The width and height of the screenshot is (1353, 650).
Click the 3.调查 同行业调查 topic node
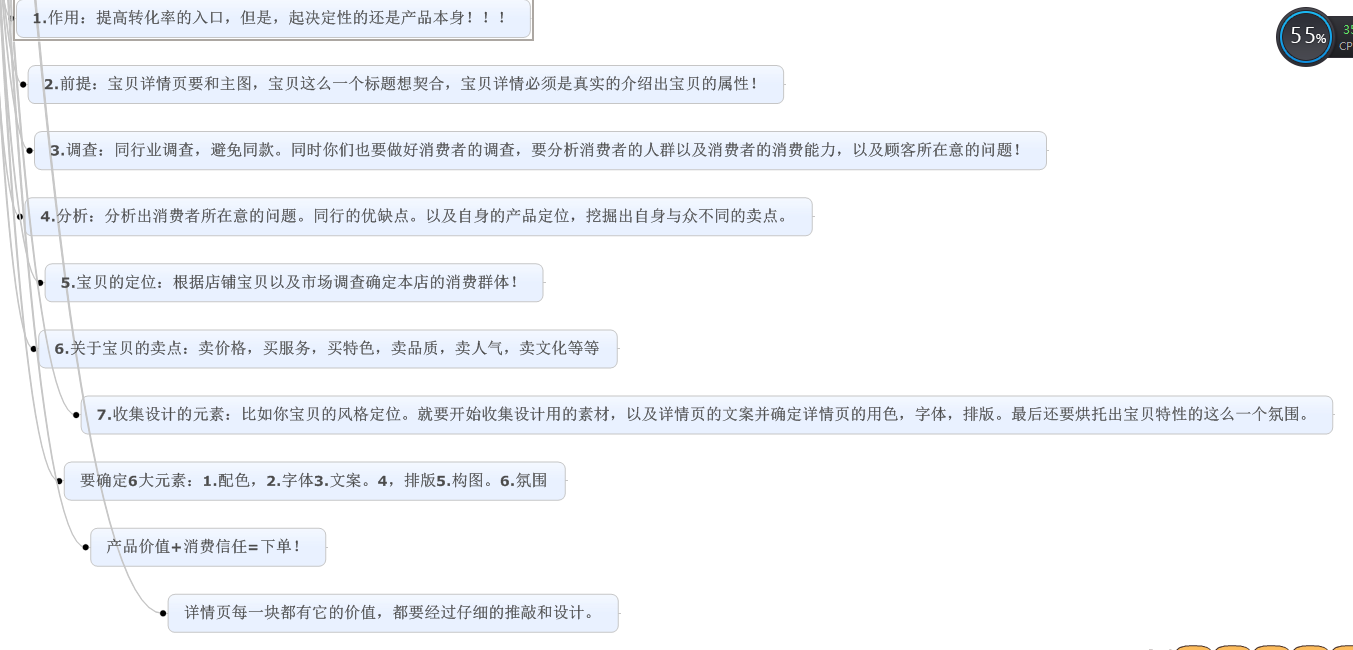[x=540, y=150]
